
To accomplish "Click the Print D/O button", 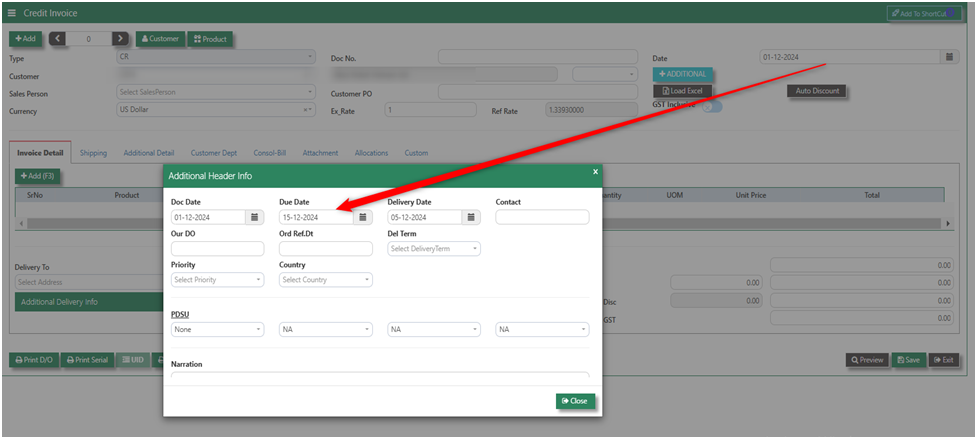I will 34,360.
